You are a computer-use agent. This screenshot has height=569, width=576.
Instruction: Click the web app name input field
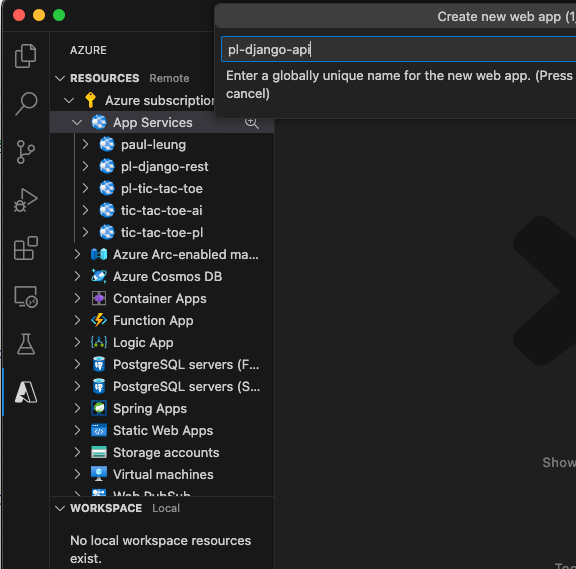tap(399, 49)
